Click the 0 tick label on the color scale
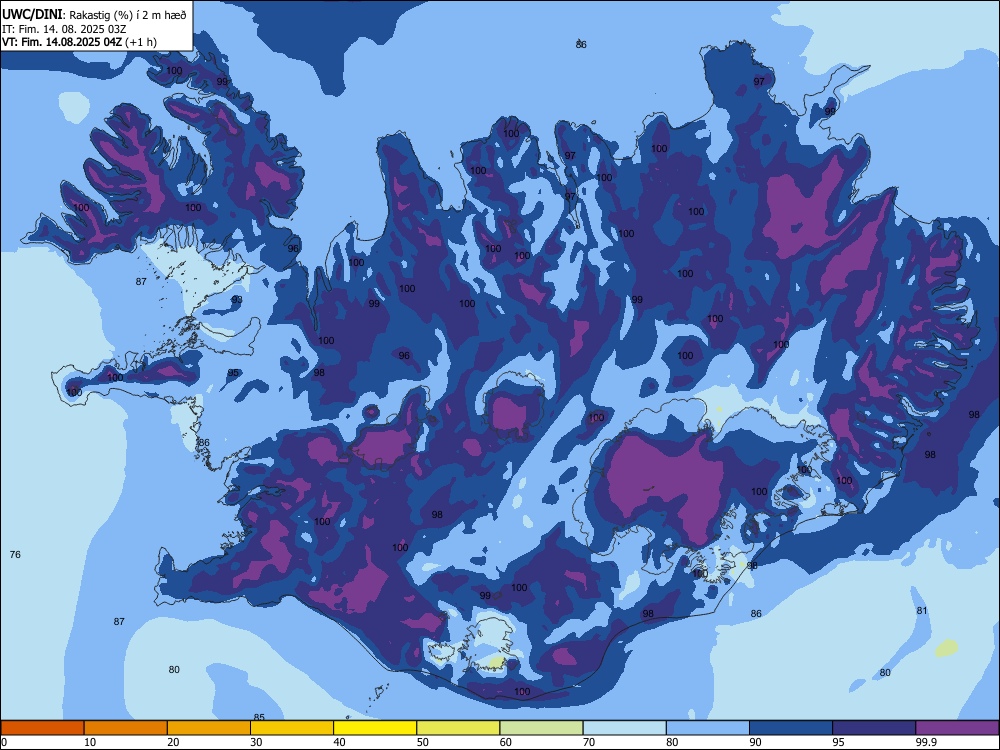The height and width of the screenshot is (750, 1000). click(x=4, y=742)
